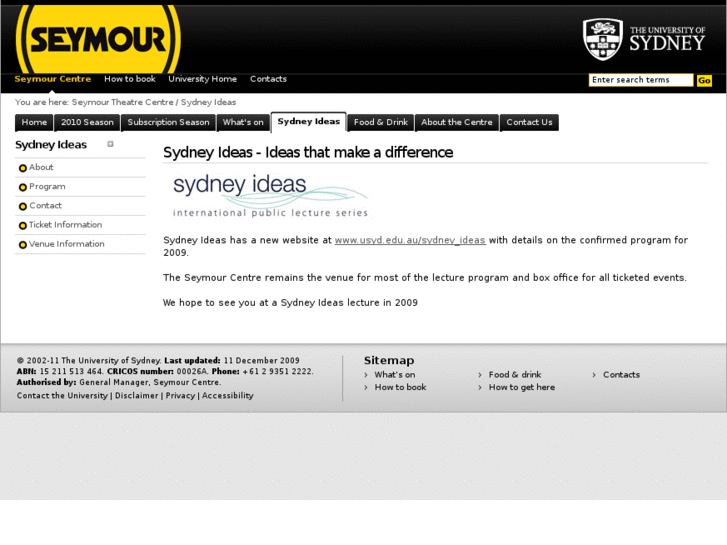Open the 2010 Season tab
This screenshot has height=545, width=727.
87,122
